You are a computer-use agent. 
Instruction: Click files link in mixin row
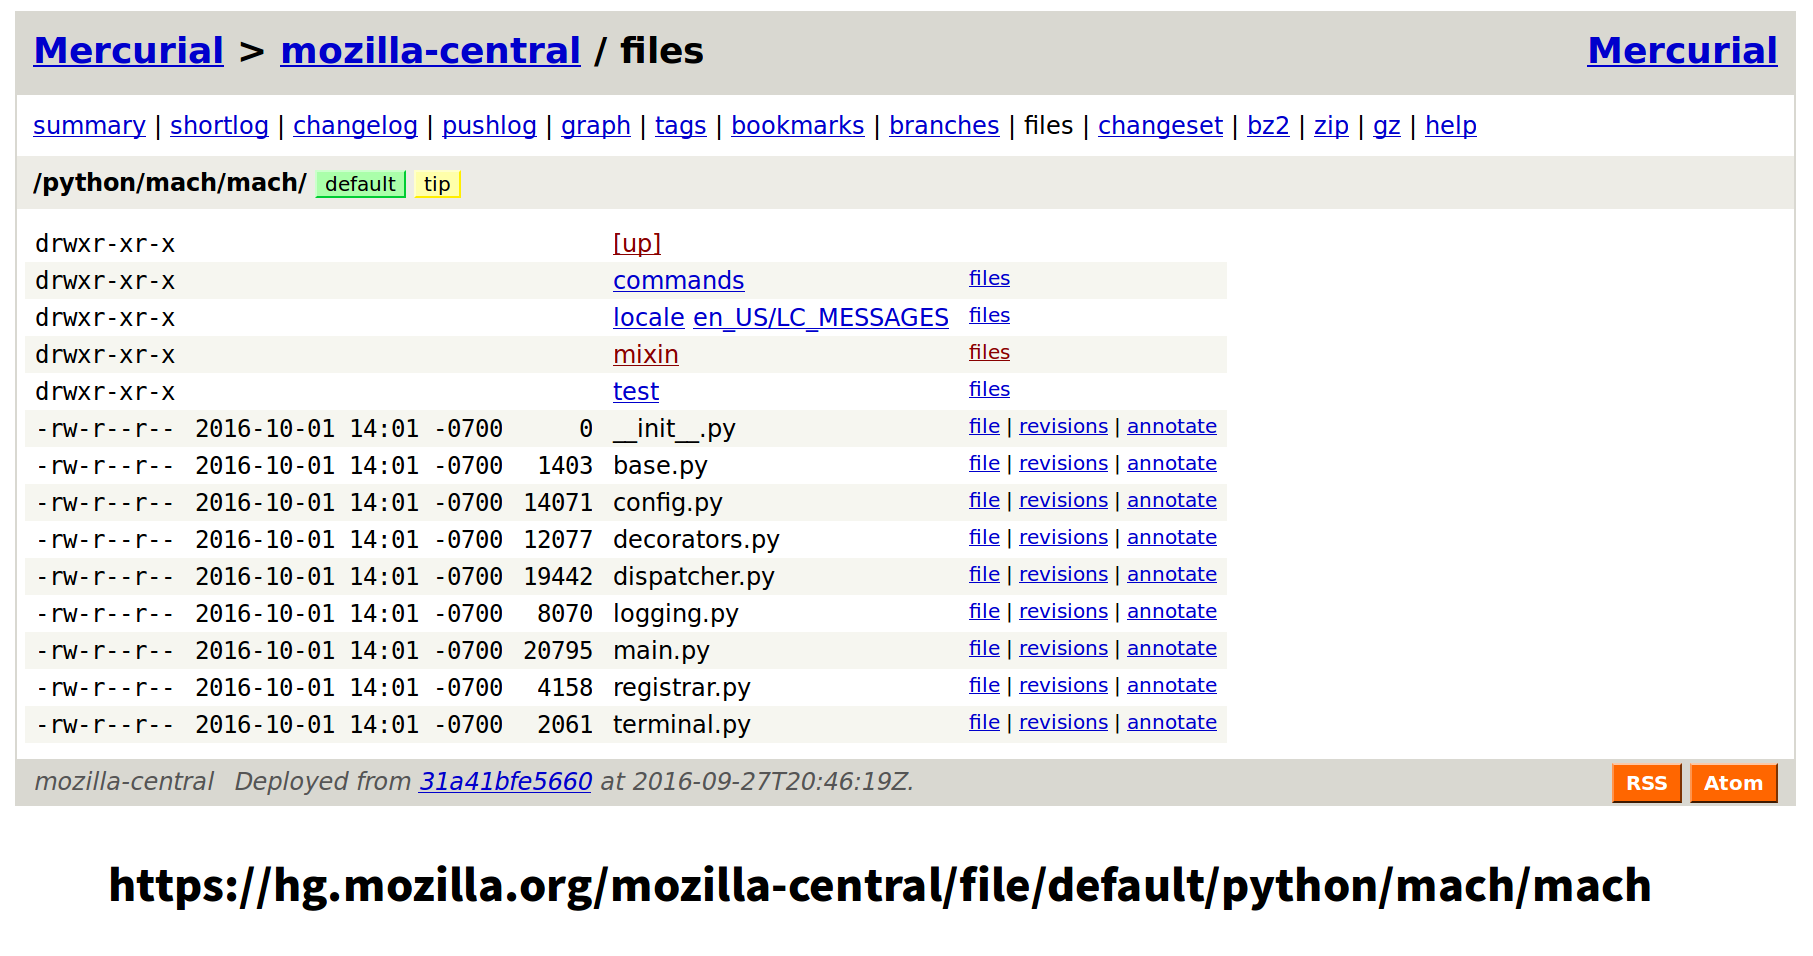pyautogui.click(x=989, y=352)
